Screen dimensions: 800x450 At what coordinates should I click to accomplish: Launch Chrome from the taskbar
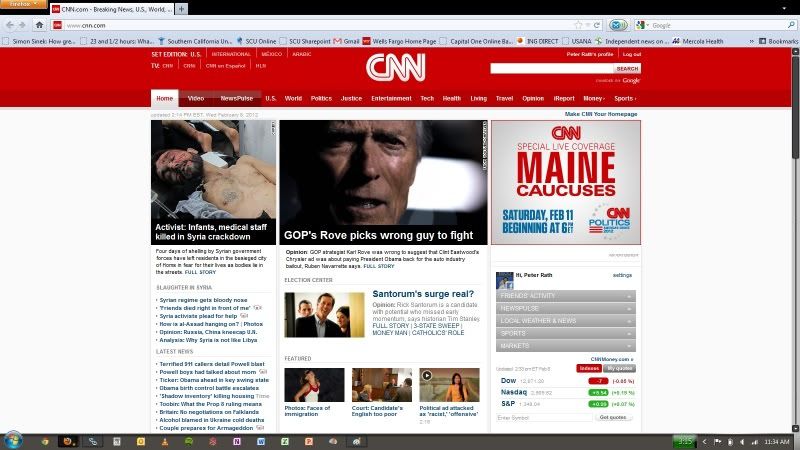(45, 441)
